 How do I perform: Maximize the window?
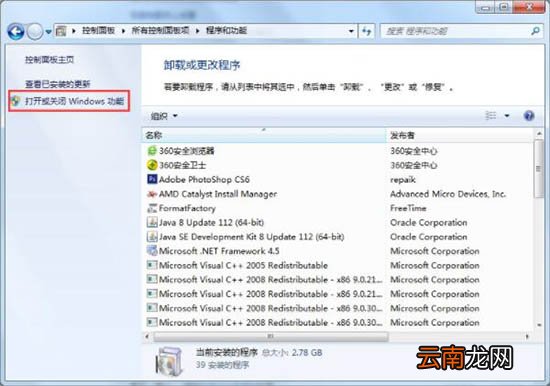(x=504, y=7)
